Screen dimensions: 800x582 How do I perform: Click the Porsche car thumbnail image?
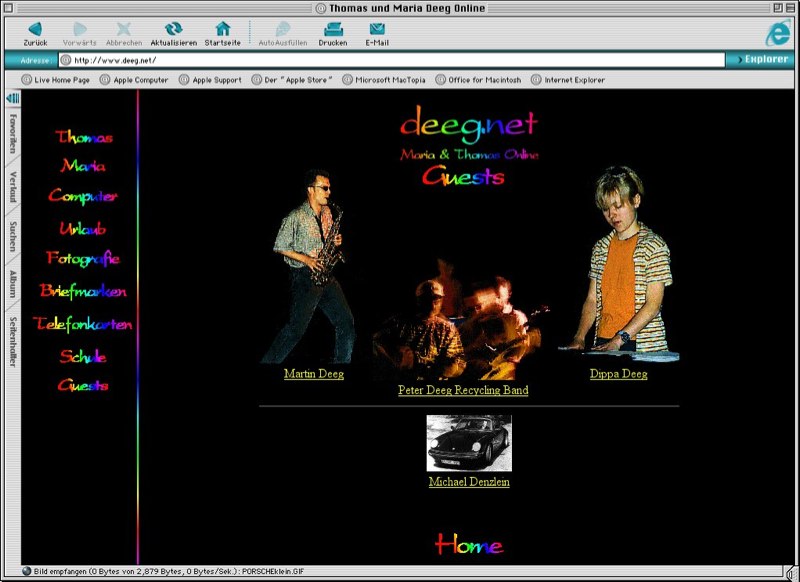(x=469, y=443)
